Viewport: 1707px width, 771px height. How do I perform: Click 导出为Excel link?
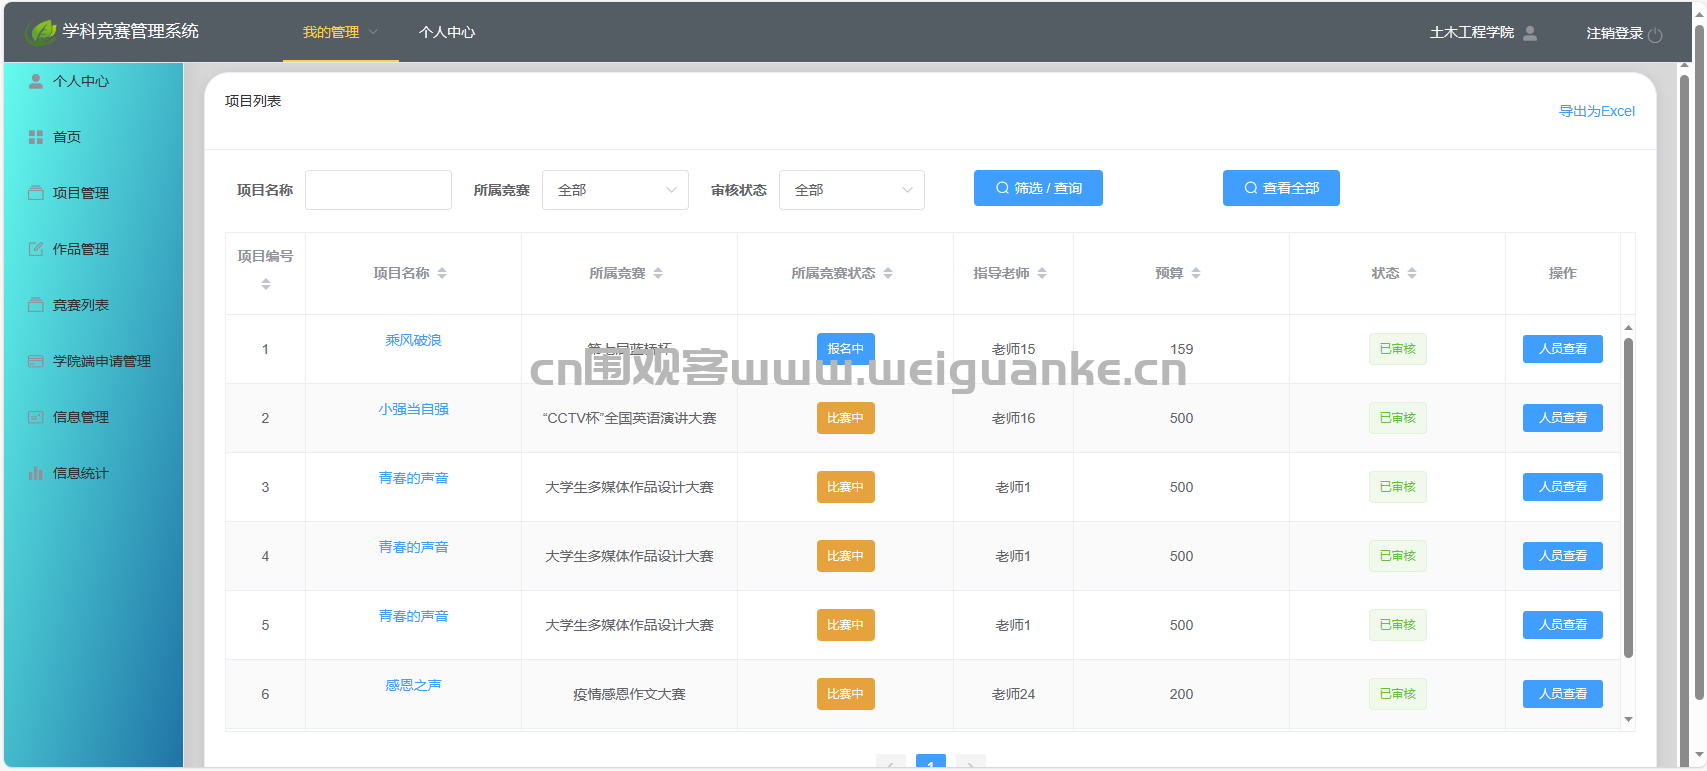(1597, 111)
